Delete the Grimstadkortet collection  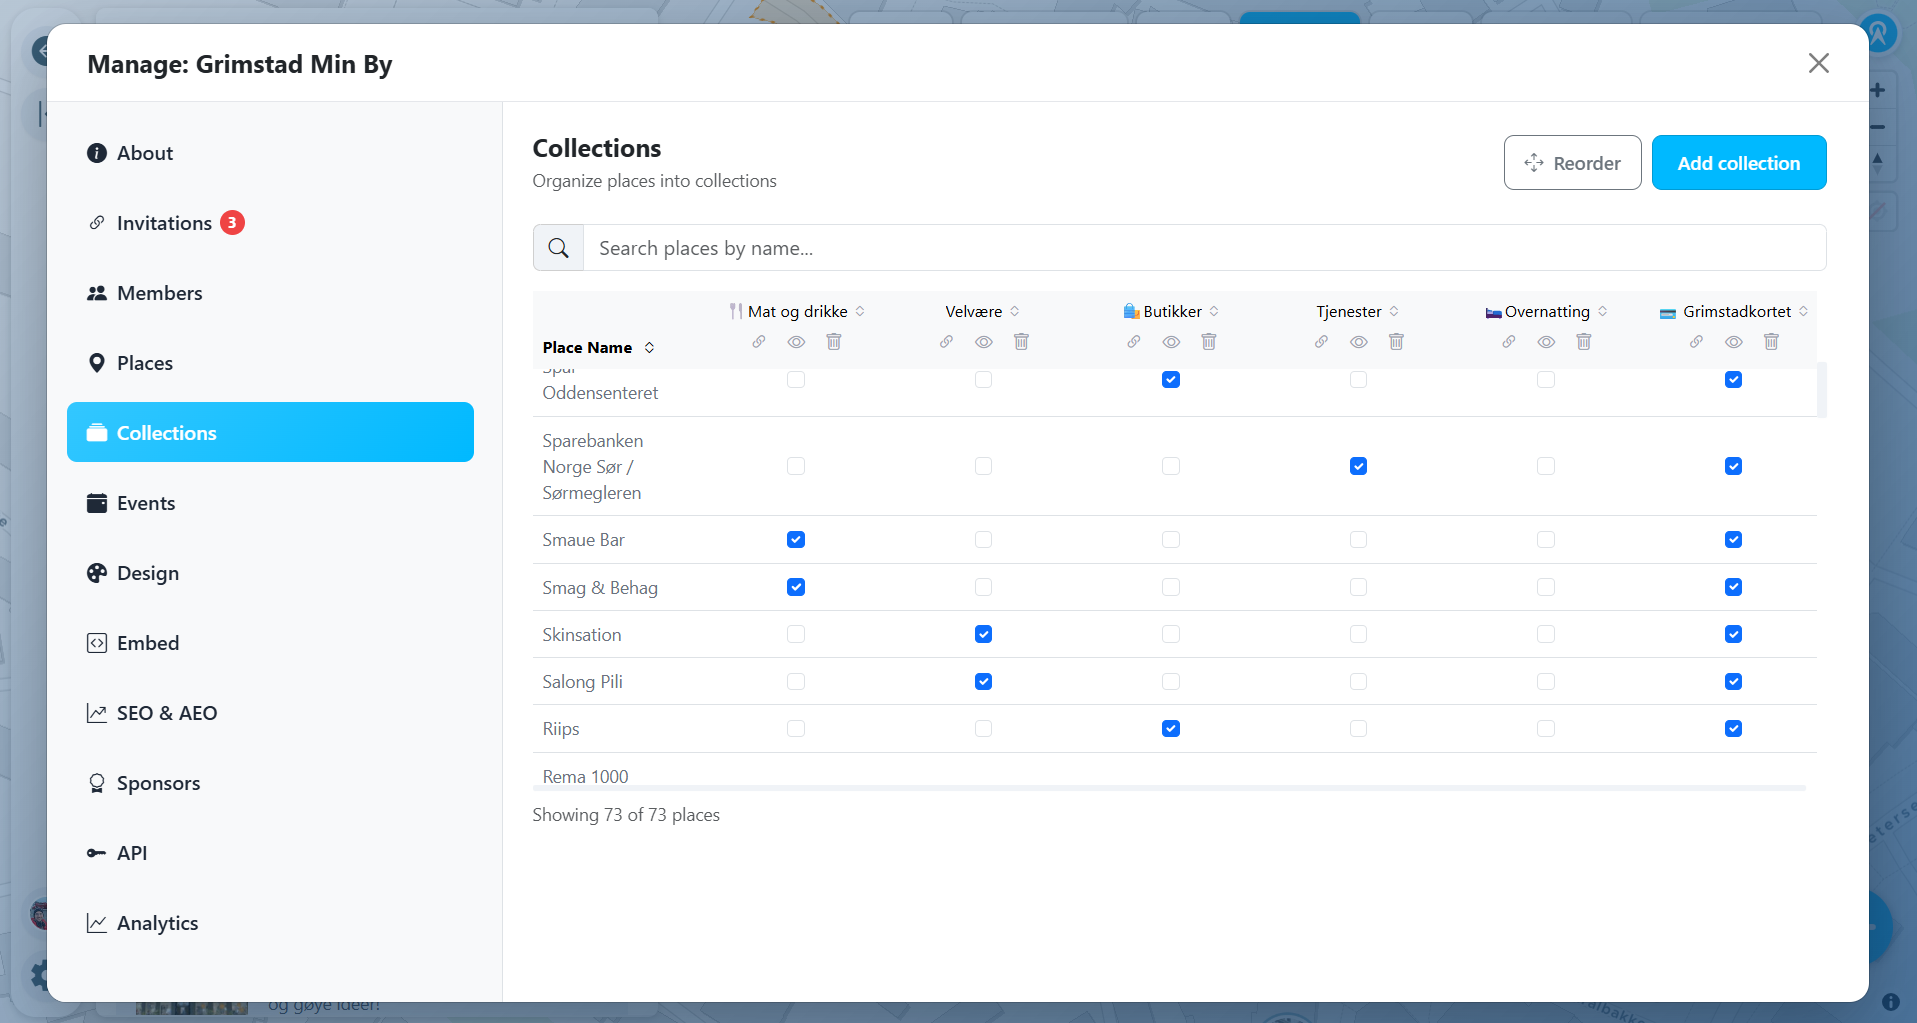[x=1771, y=342]
